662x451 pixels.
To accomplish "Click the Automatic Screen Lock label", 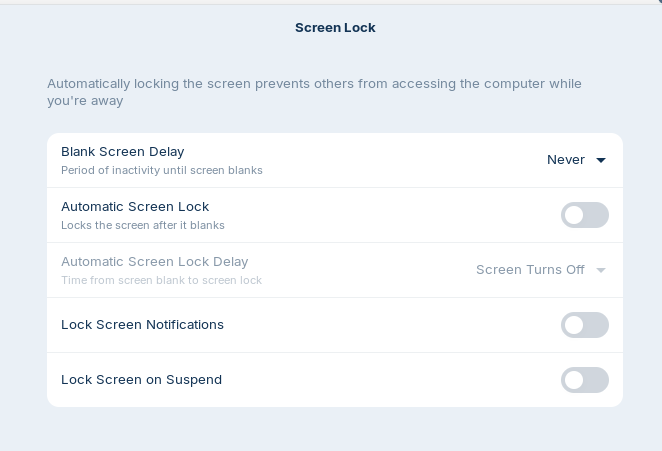I will (x=135, y=207).
